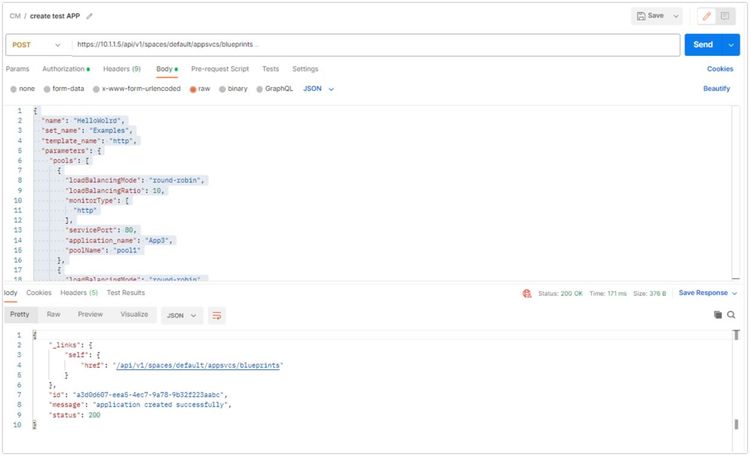The width and height of the screenshot is (750, 456).
Task: Open the Test Results tab
Action: coord(126,293)
